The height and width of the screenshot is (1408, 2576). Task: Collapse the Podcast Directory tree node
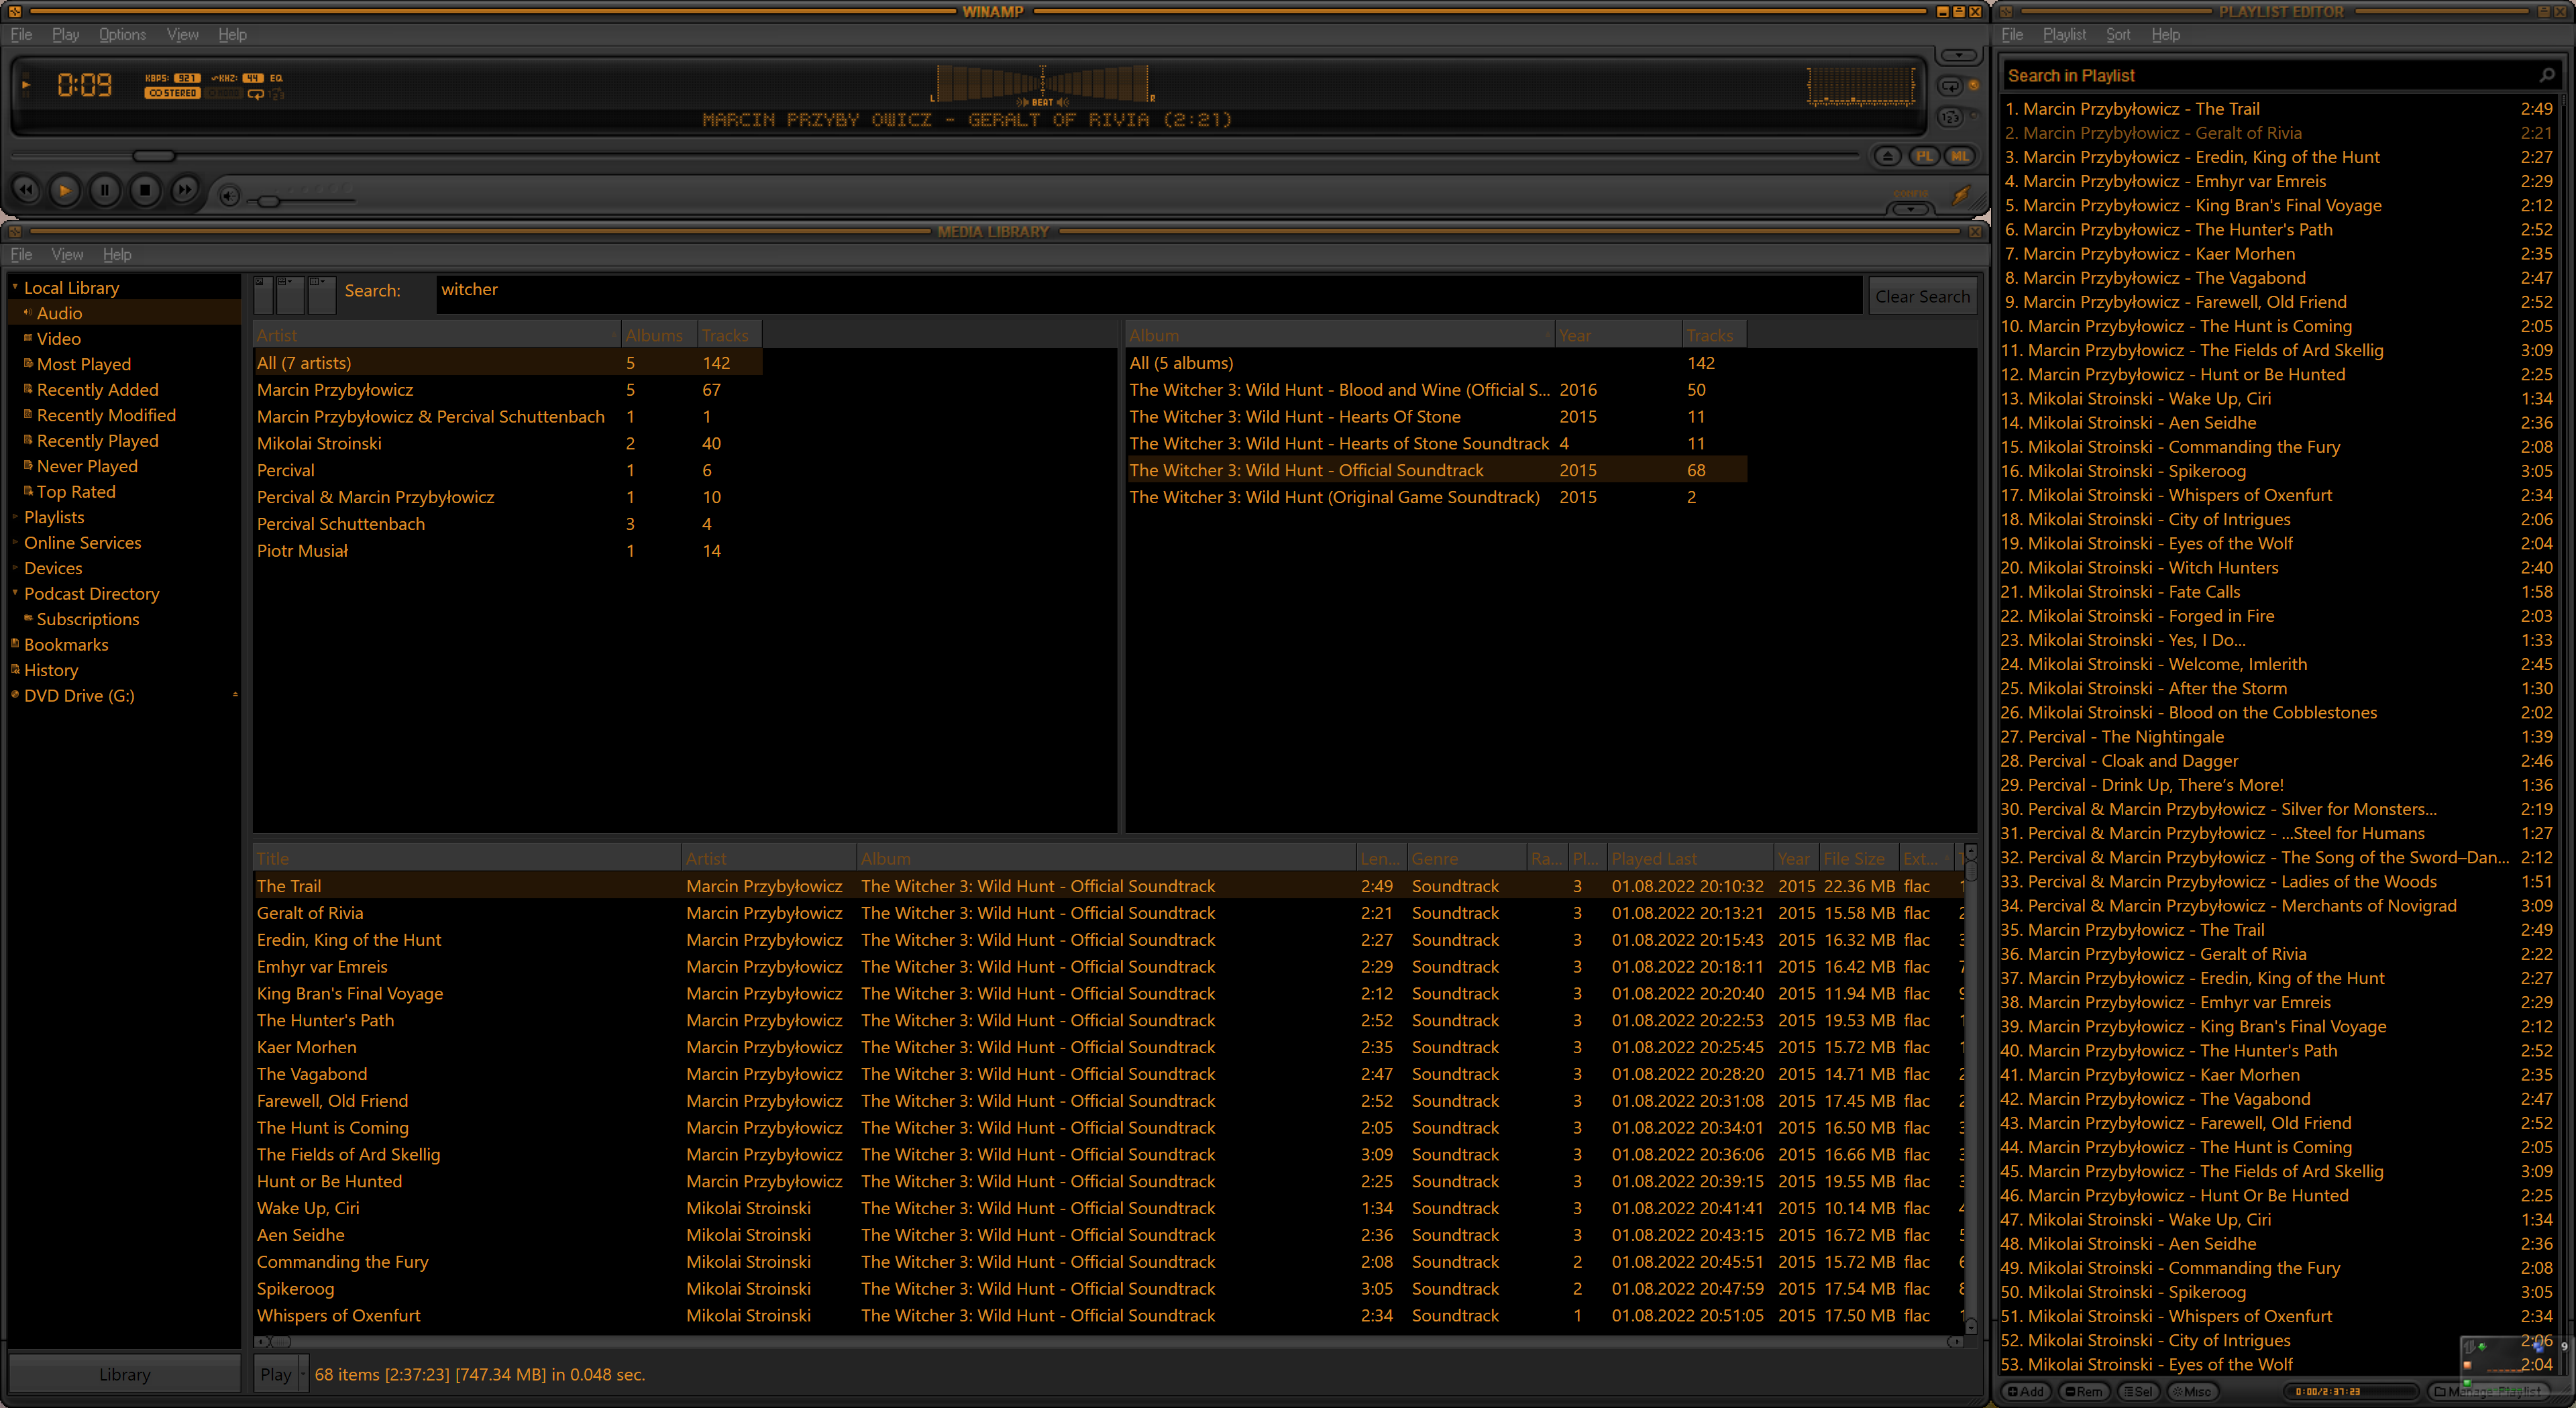click(15, 593)
